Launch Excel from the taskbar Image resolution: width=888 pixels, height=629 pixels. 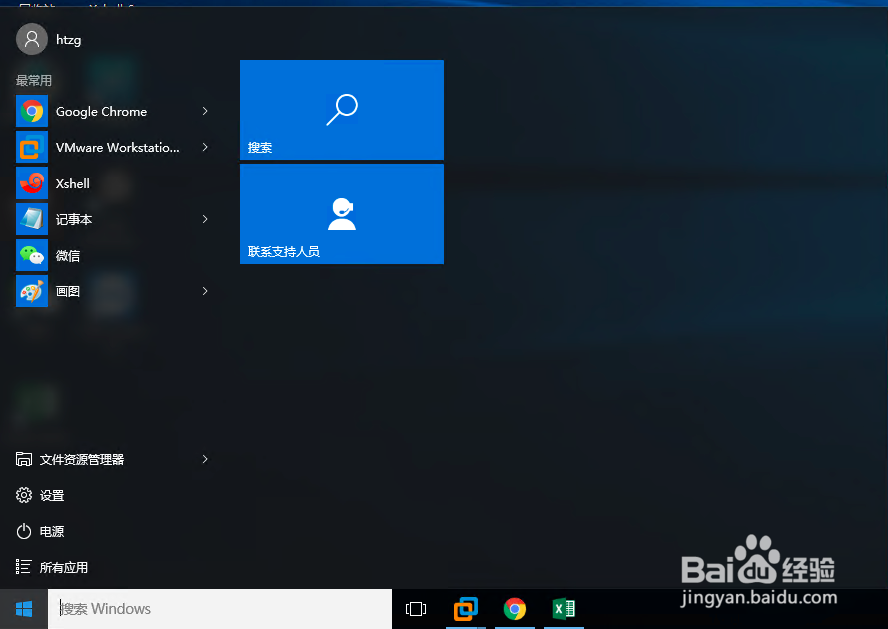[x=563, y=608]
